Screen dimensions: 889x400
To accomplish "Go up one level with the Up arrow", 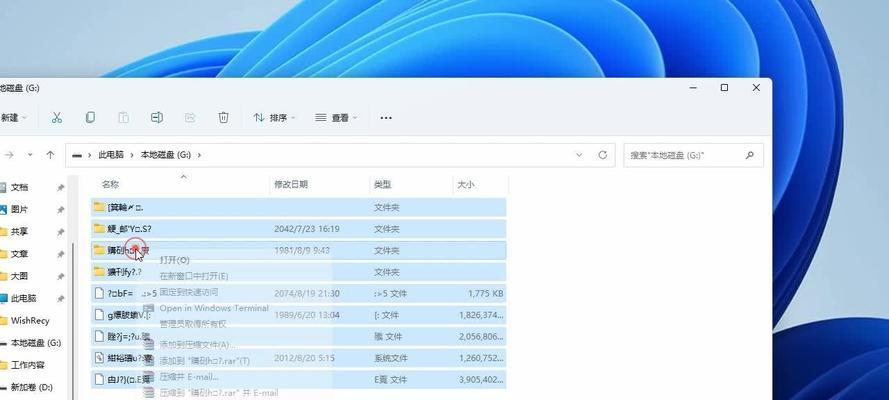I will tap(50, 155).
